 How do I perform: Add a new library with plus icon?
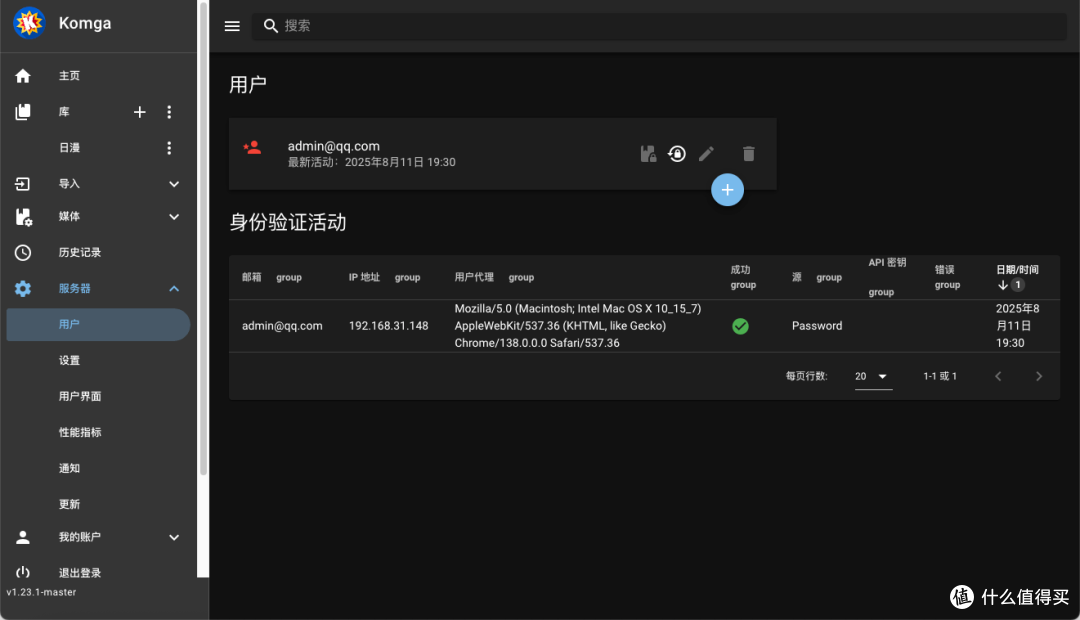pyautogui.click(x=140, y=112)
